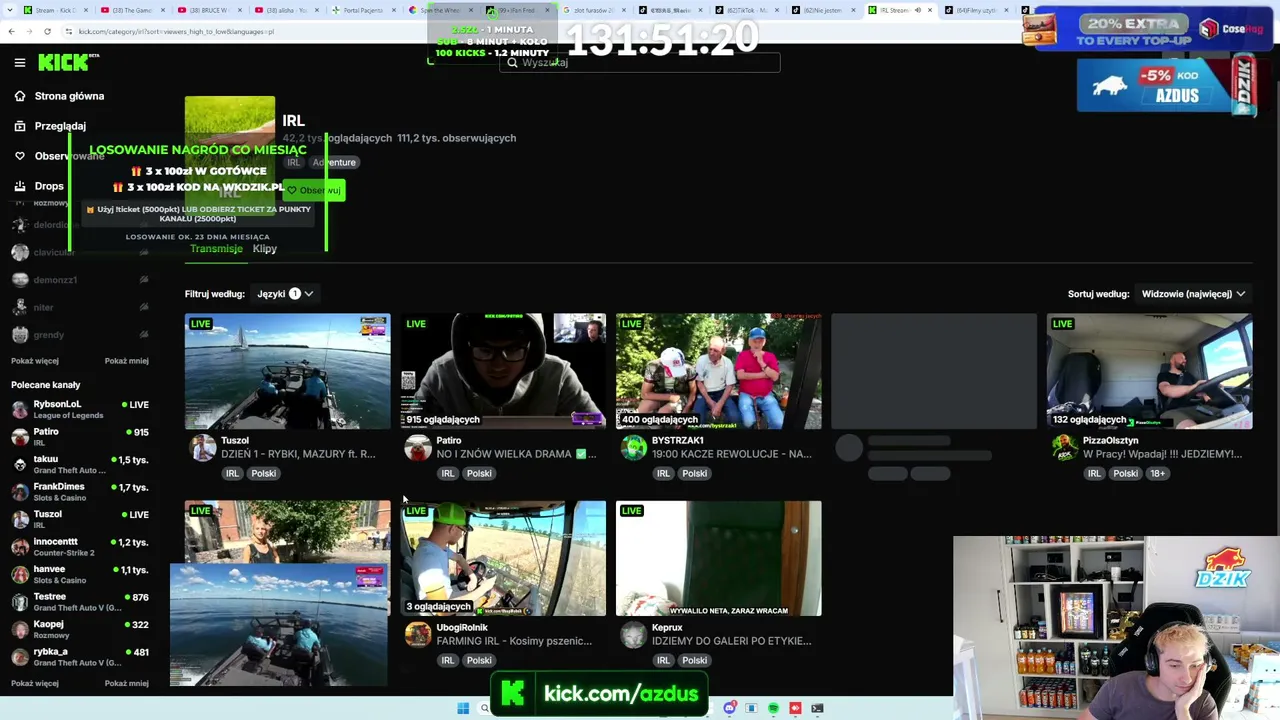Go to Strona główna in sidebar
The height and width of the screenshot is (720, 1280).
pos(69,96)
